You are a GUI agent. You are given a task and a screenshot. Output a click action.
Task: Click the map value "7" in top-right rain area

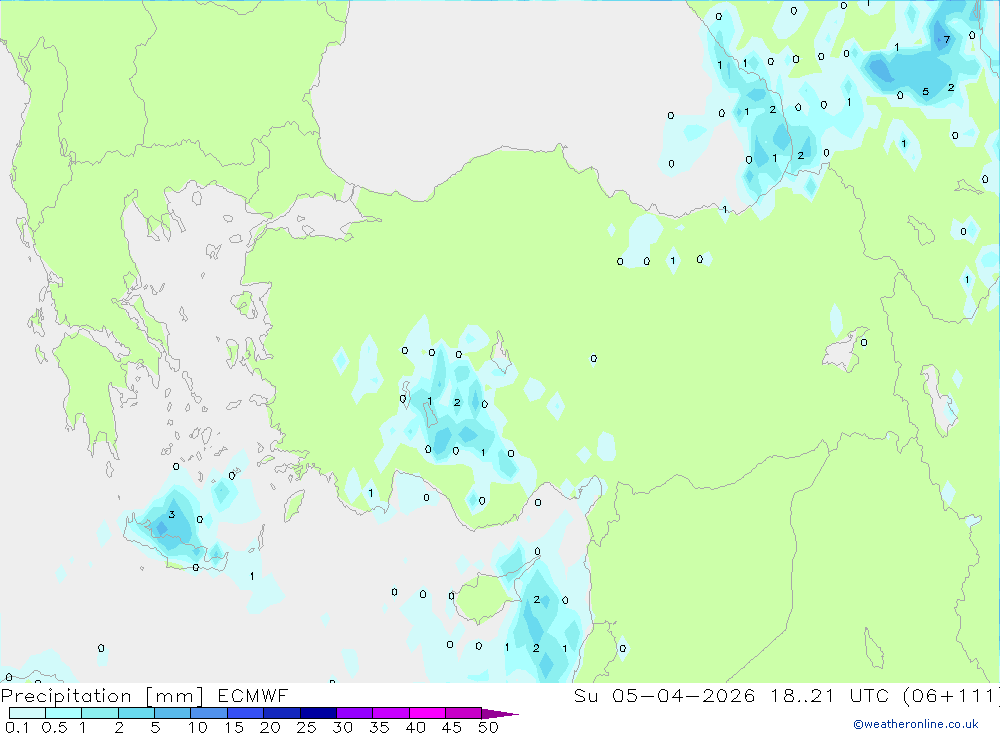(946, 40)
